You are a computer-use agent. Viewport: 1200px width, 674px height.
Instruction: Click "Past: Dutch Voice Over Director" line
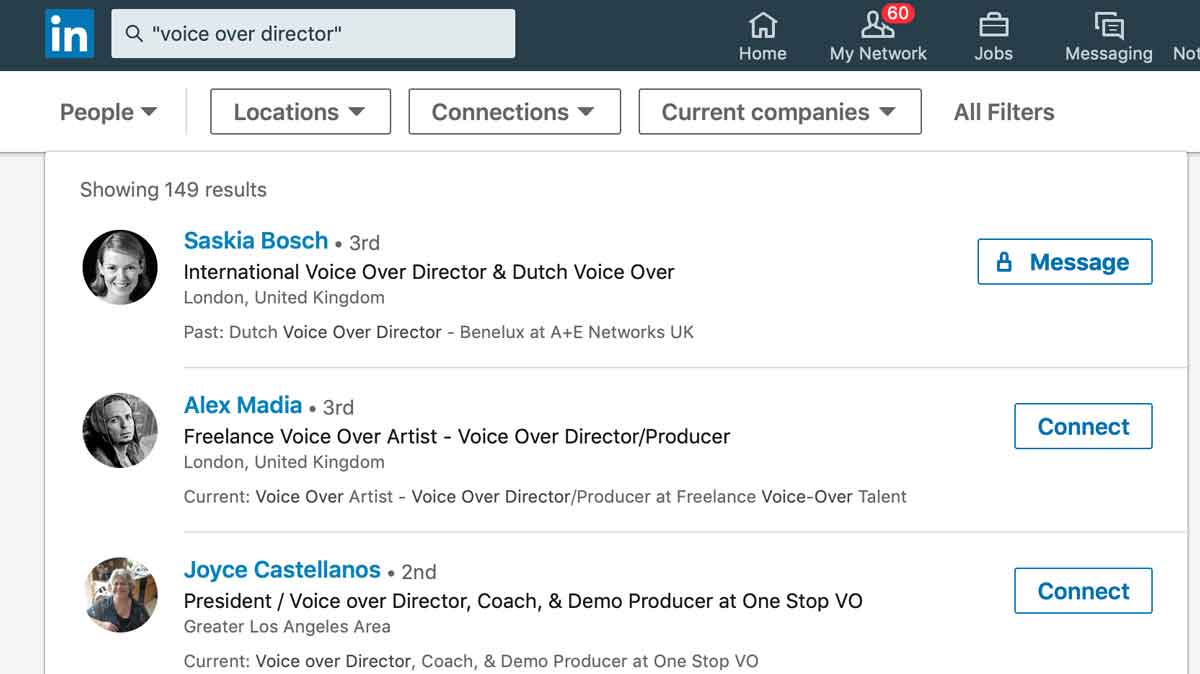439,332
